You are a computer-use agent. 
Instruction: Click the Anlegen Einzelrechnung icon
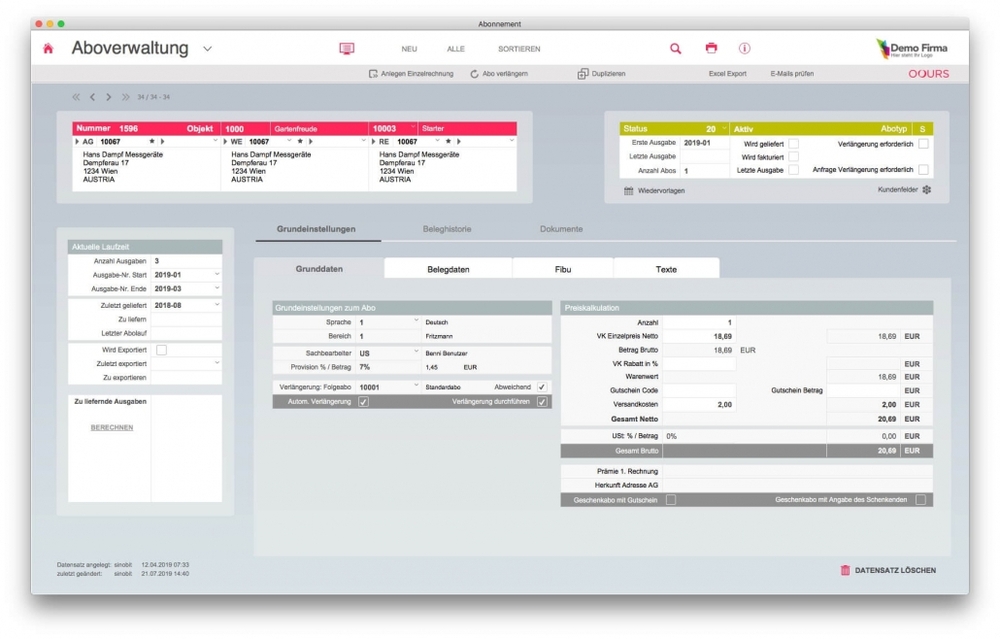click(373, 74)
